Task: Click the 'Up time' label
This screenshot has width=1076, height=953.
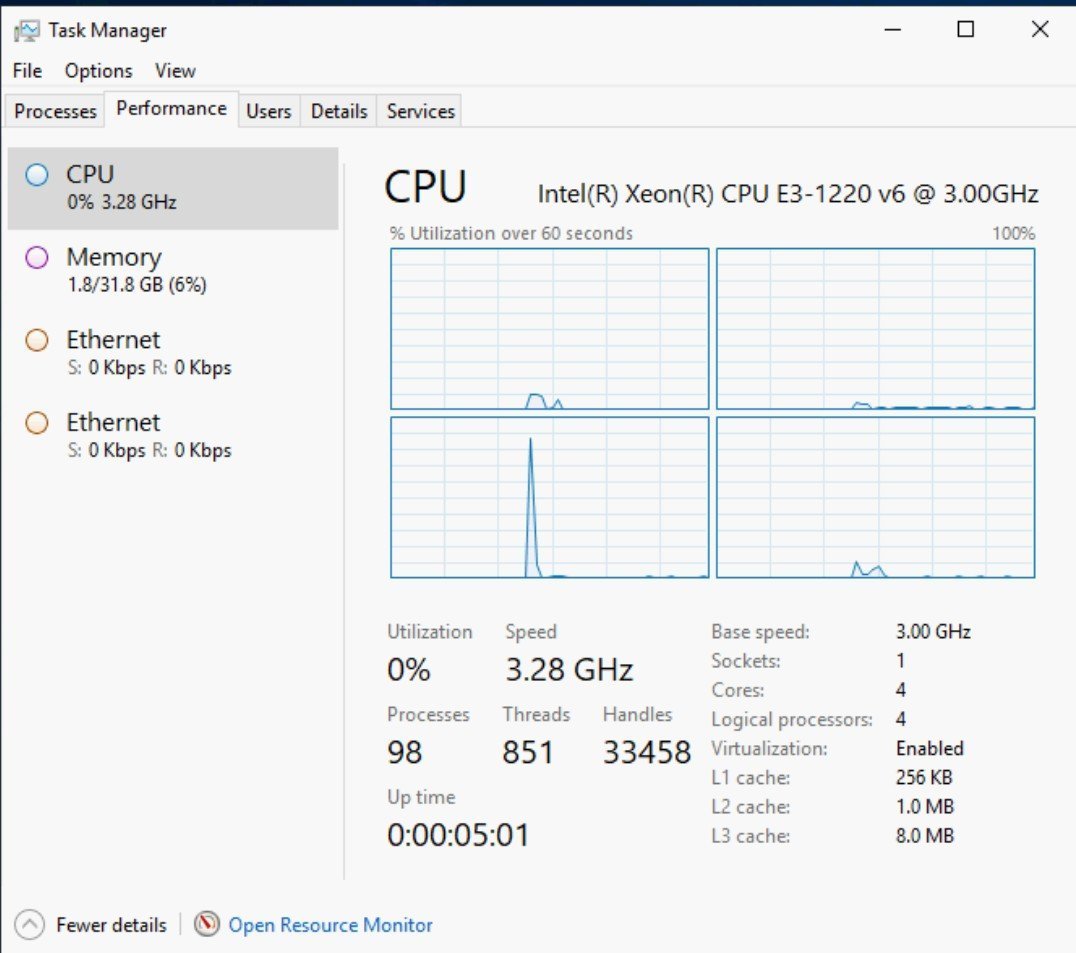Action: click(x=421, y=797)
